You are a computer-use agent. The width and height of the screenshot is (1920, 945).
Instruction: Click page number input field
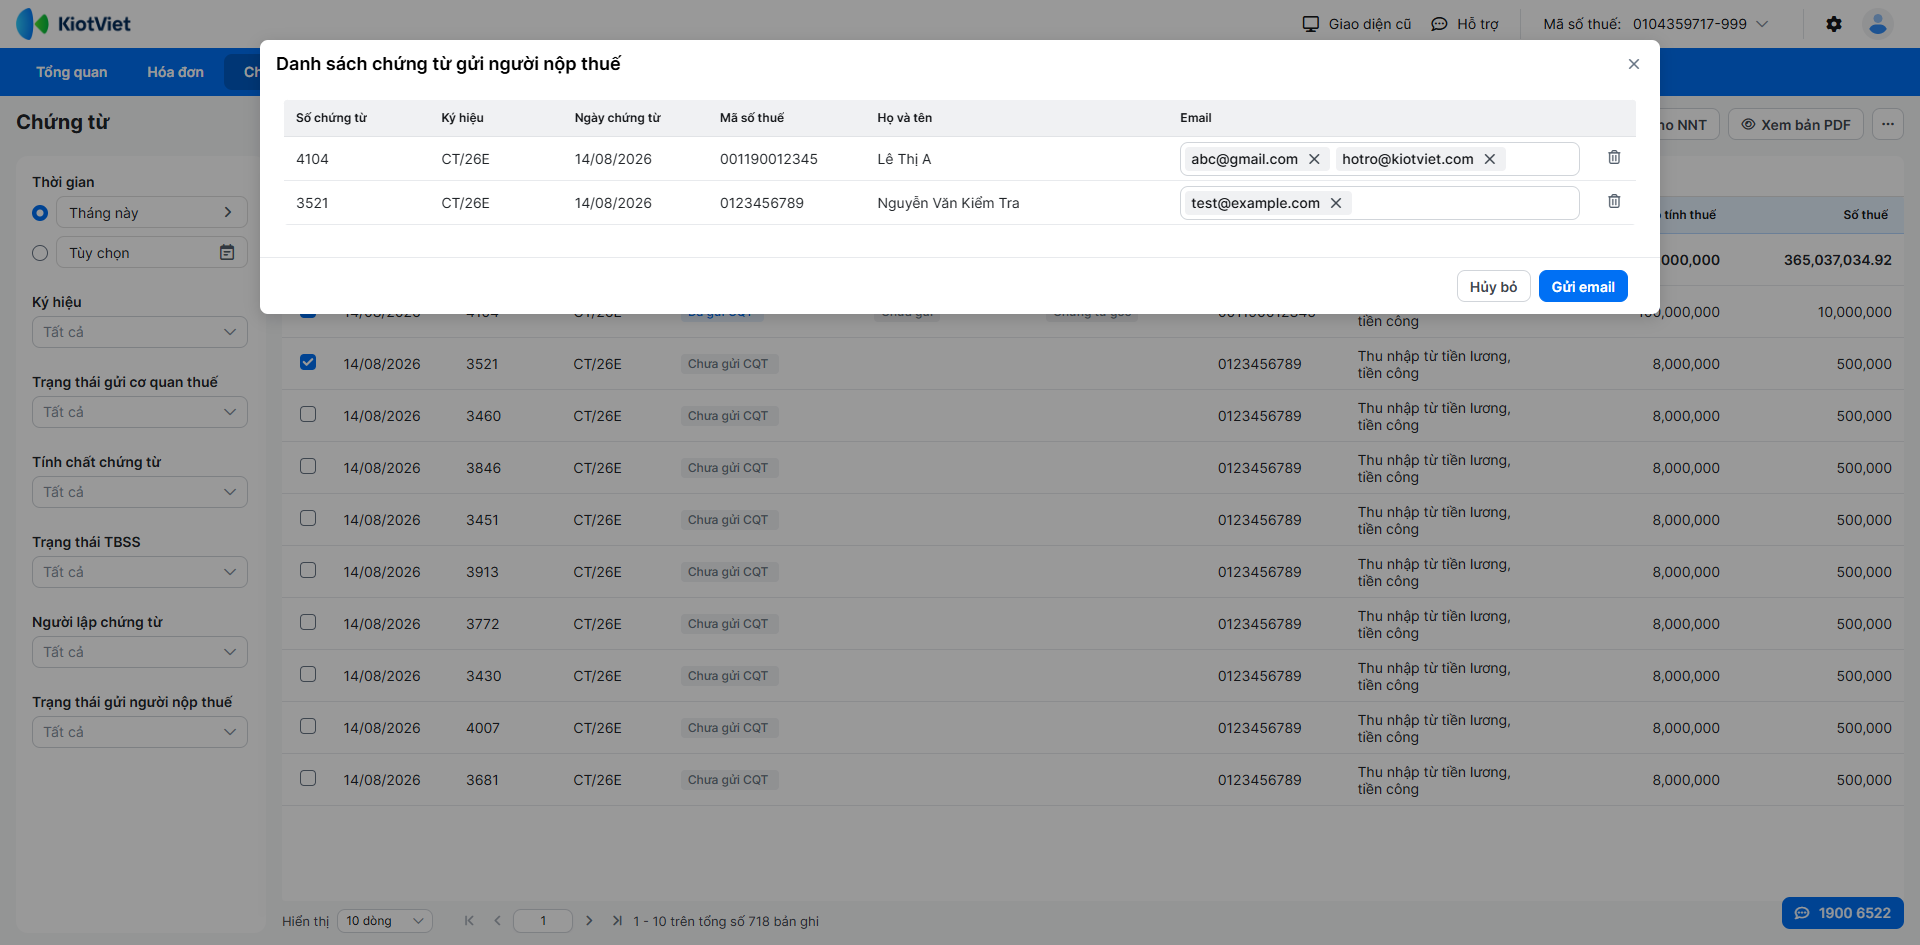[543, 921]
